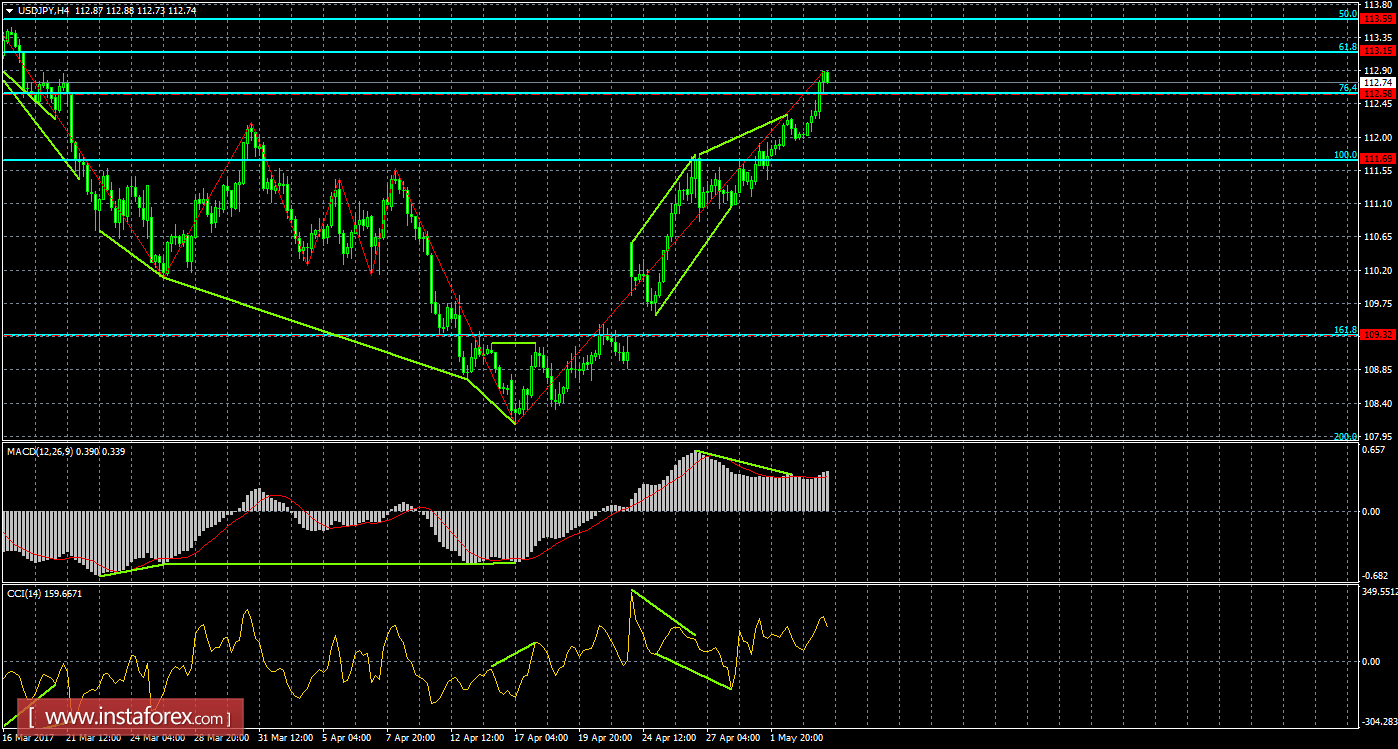Click the 16 Mar 2017 date label
1398x749 pixels.
[30, 738]
